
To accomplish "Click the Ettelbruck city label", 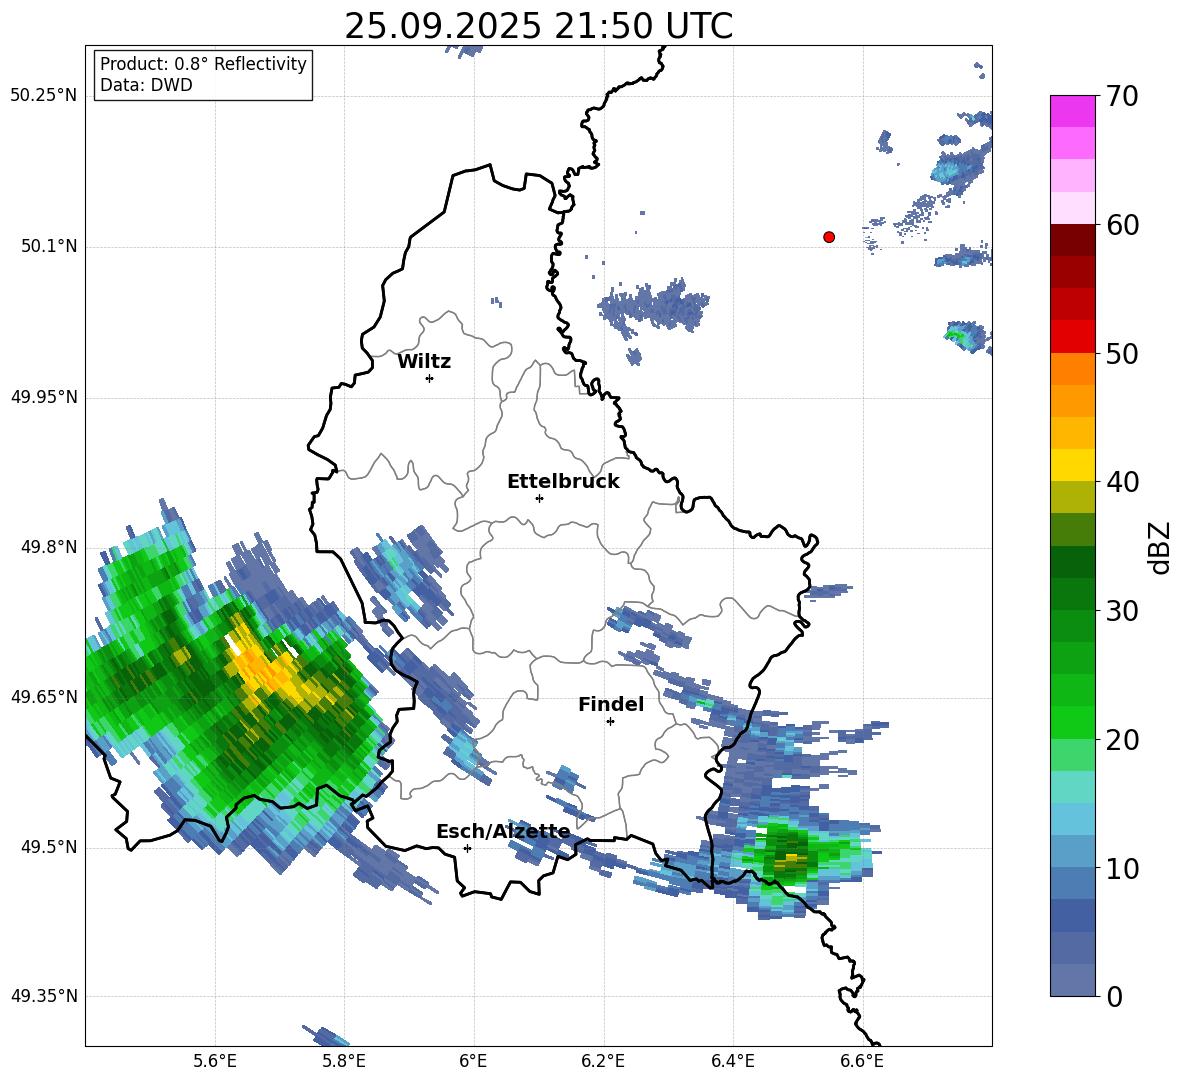I will tap(563, 482).
